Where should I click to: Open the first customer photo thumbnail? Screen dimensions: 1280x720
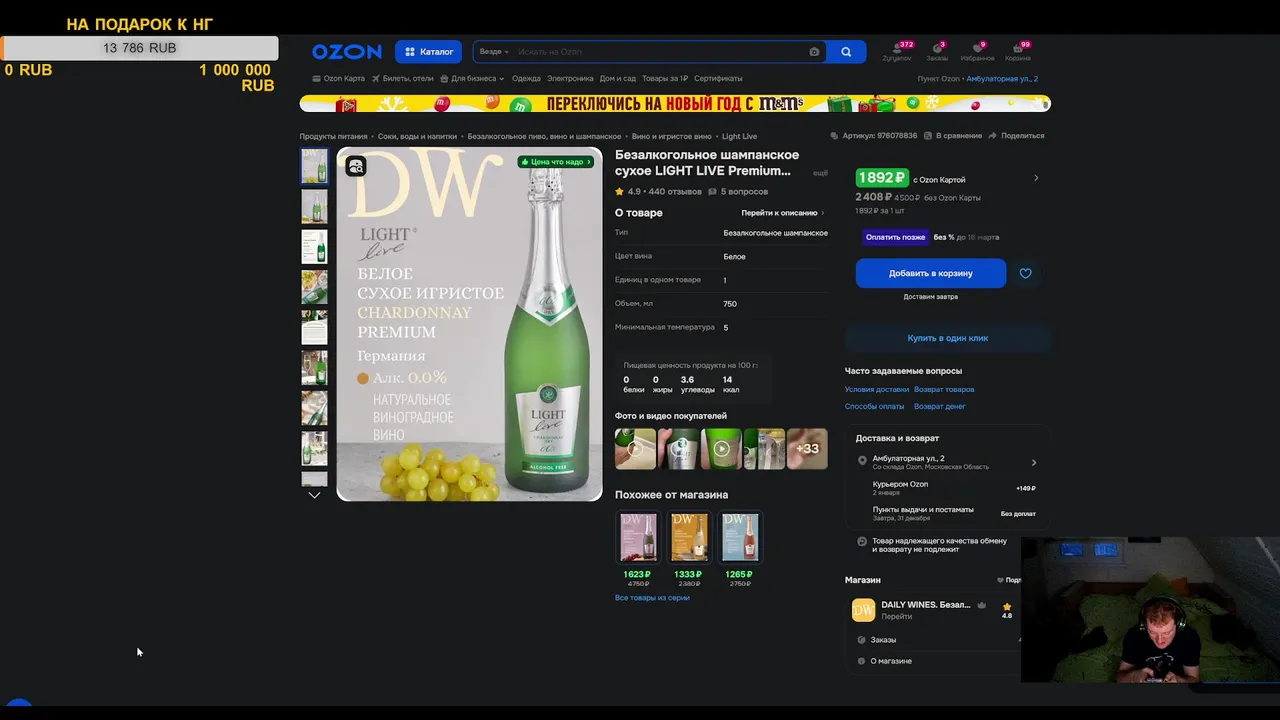(x=635, y=449)
